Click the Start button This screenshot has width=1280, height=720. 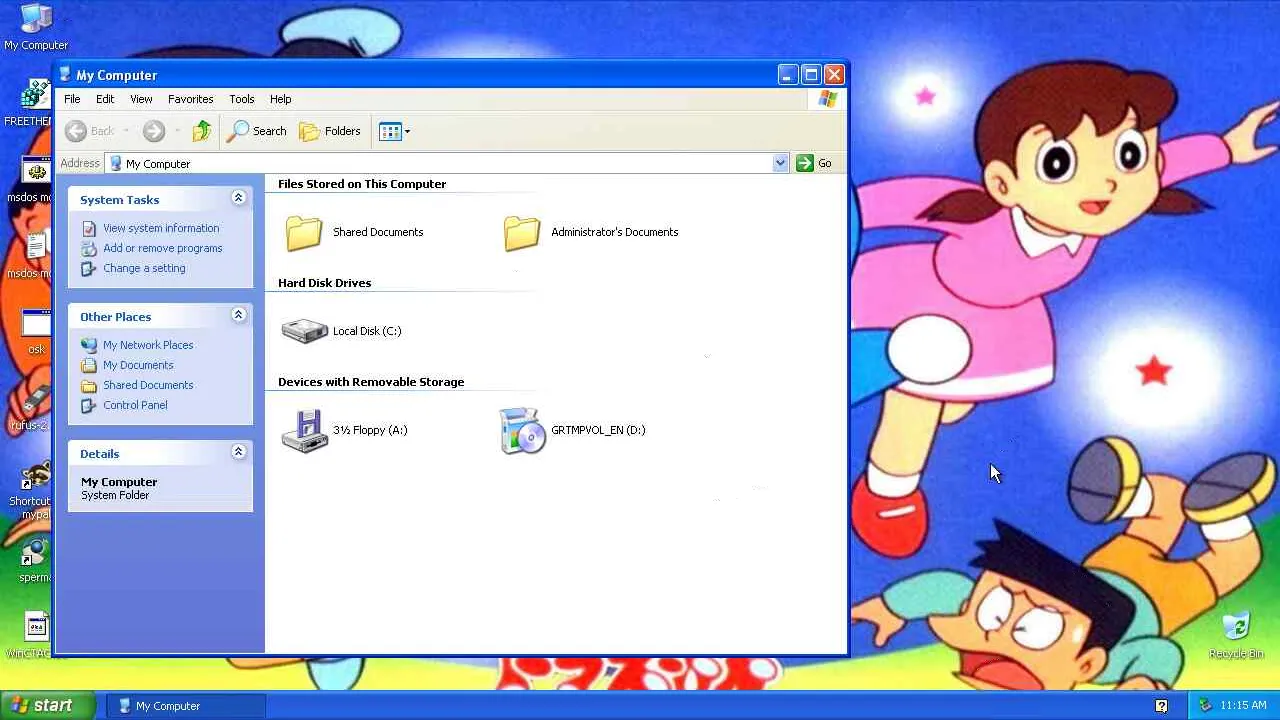48,705
